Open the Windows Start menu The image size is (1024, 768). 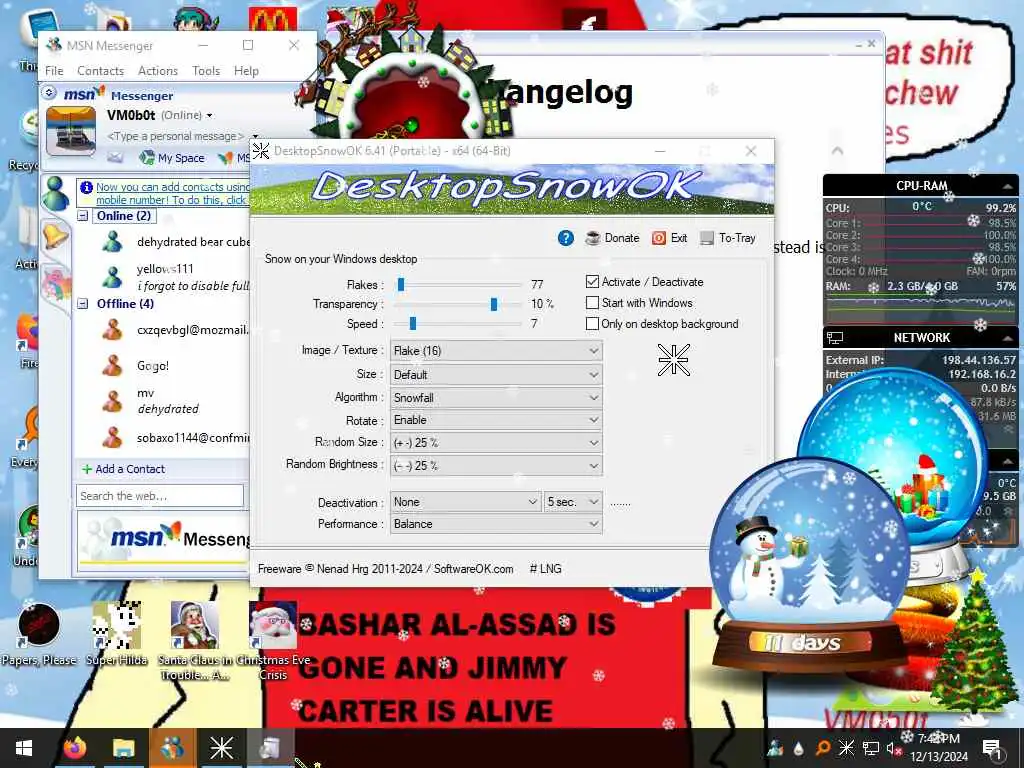pos(24,748)
